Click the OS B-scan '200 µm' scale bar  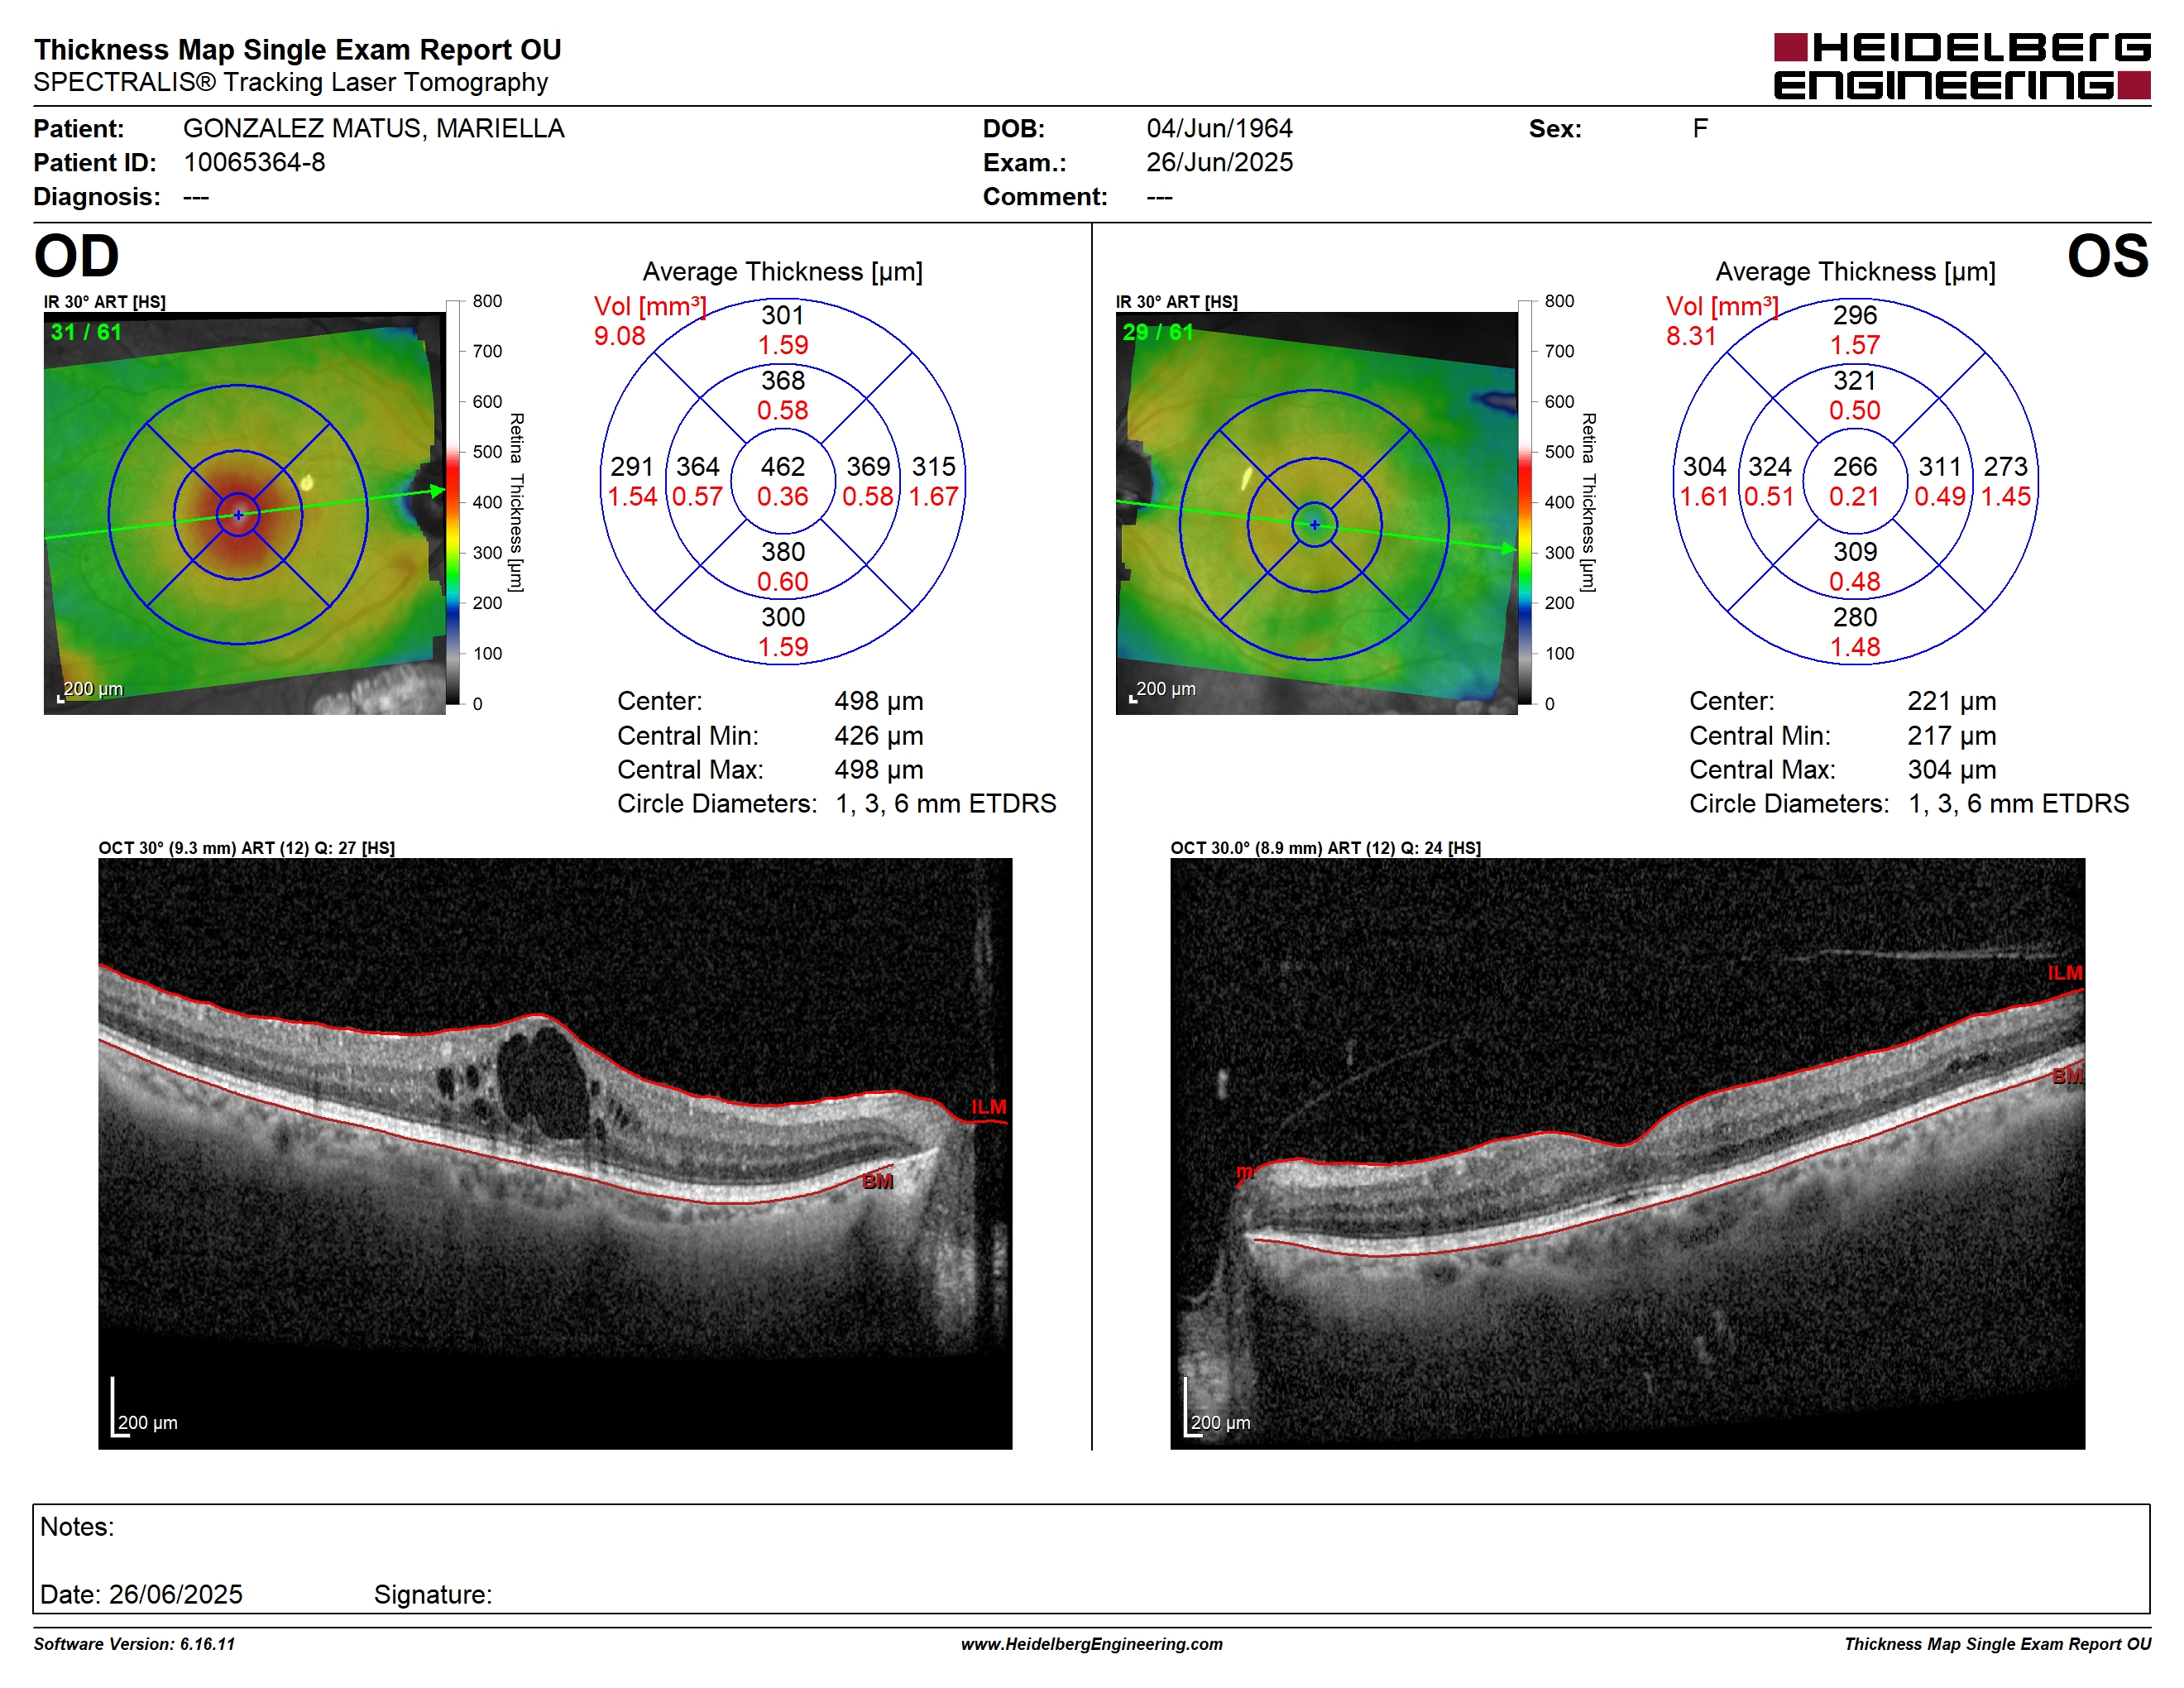1217,1408
